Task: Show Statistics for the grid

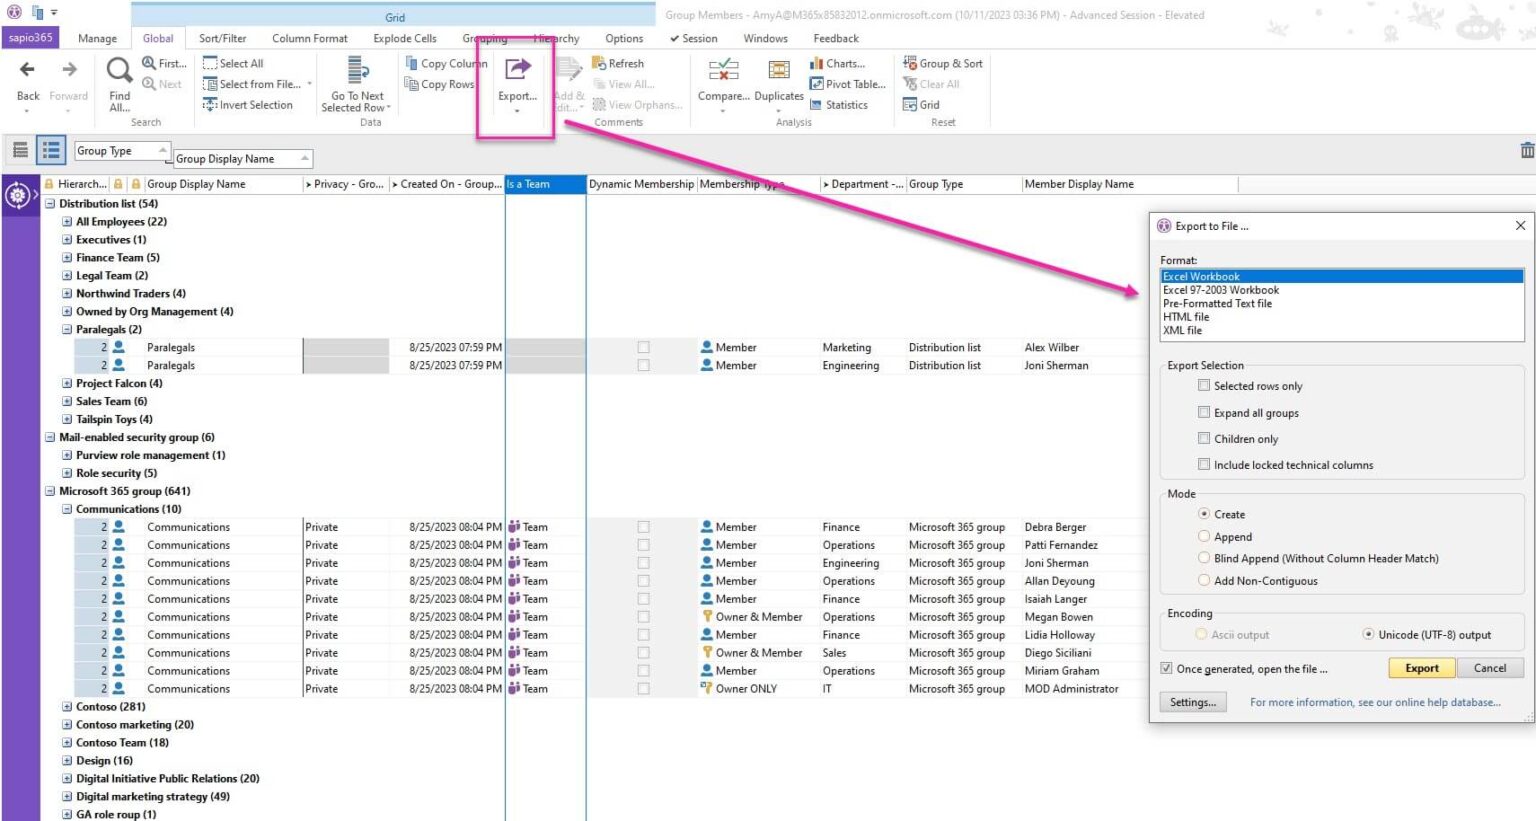Action: point(838,105)
